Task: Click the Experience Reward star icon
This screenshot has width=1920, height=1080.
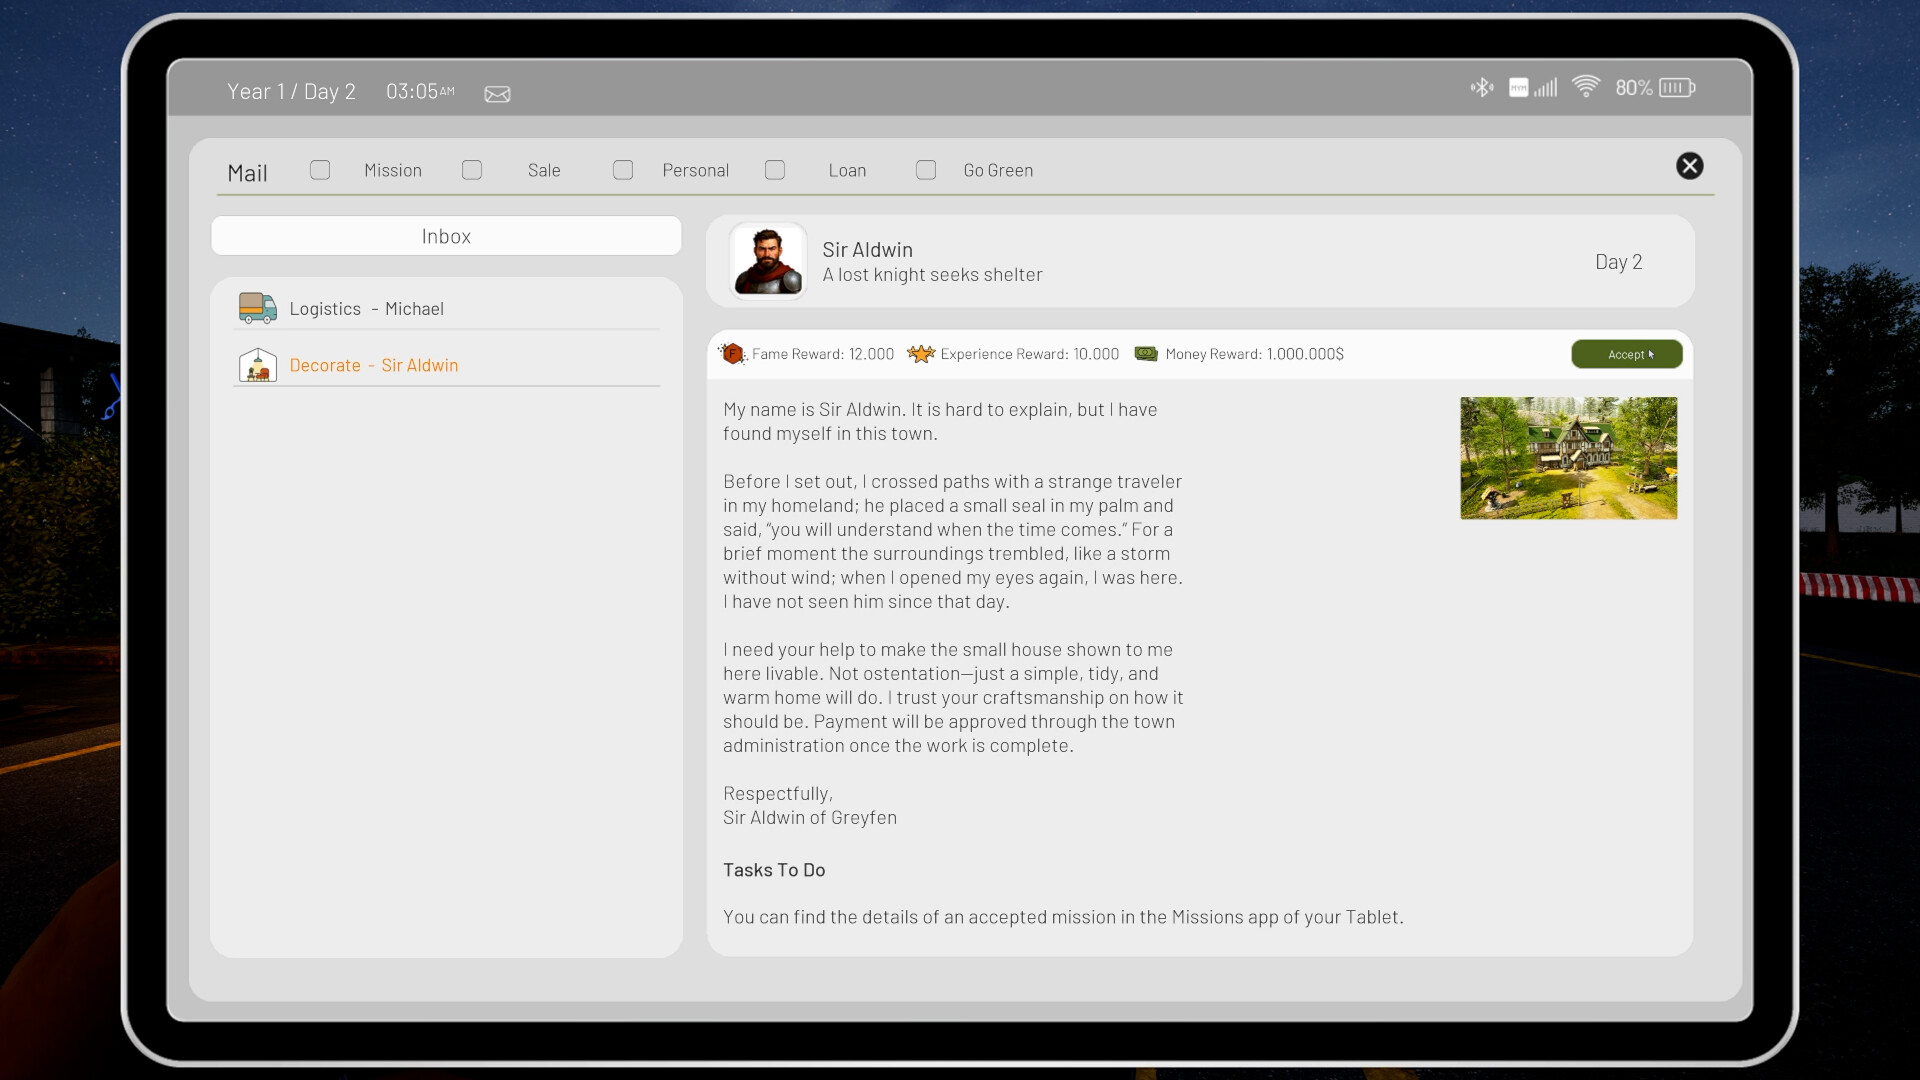Action: pyautogui.click(x=920, y=353)
